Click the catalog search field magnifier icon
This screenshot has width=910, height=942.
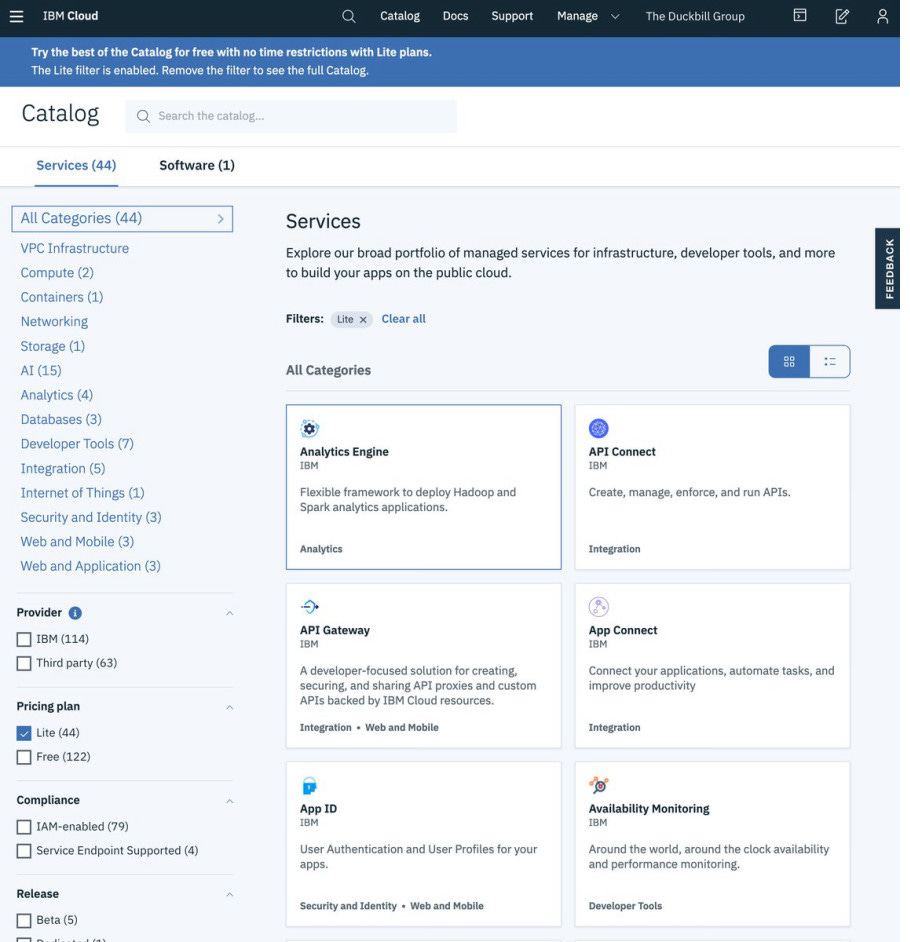pos(143,117)
